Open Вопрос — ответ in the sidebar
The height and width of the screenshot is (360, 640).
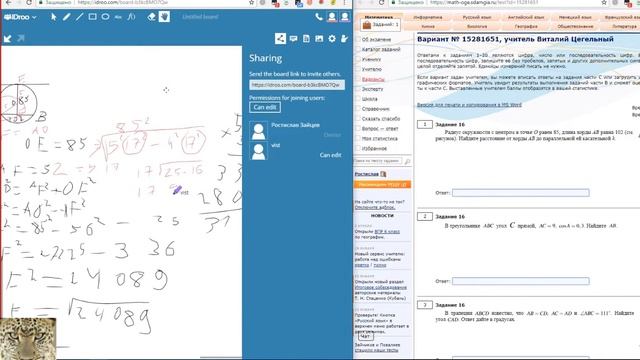tap(380, 129)
